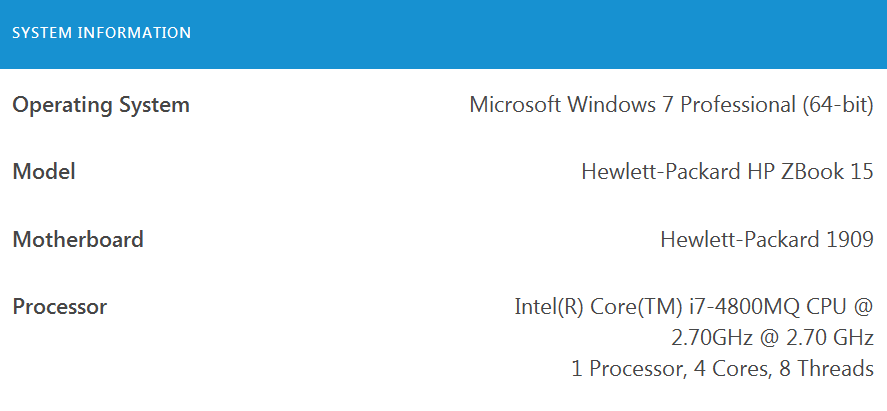The image size is (887, 411).
Task: Click the 2.70GHz @ 2.70 GHz line
Action: [773, 337]
